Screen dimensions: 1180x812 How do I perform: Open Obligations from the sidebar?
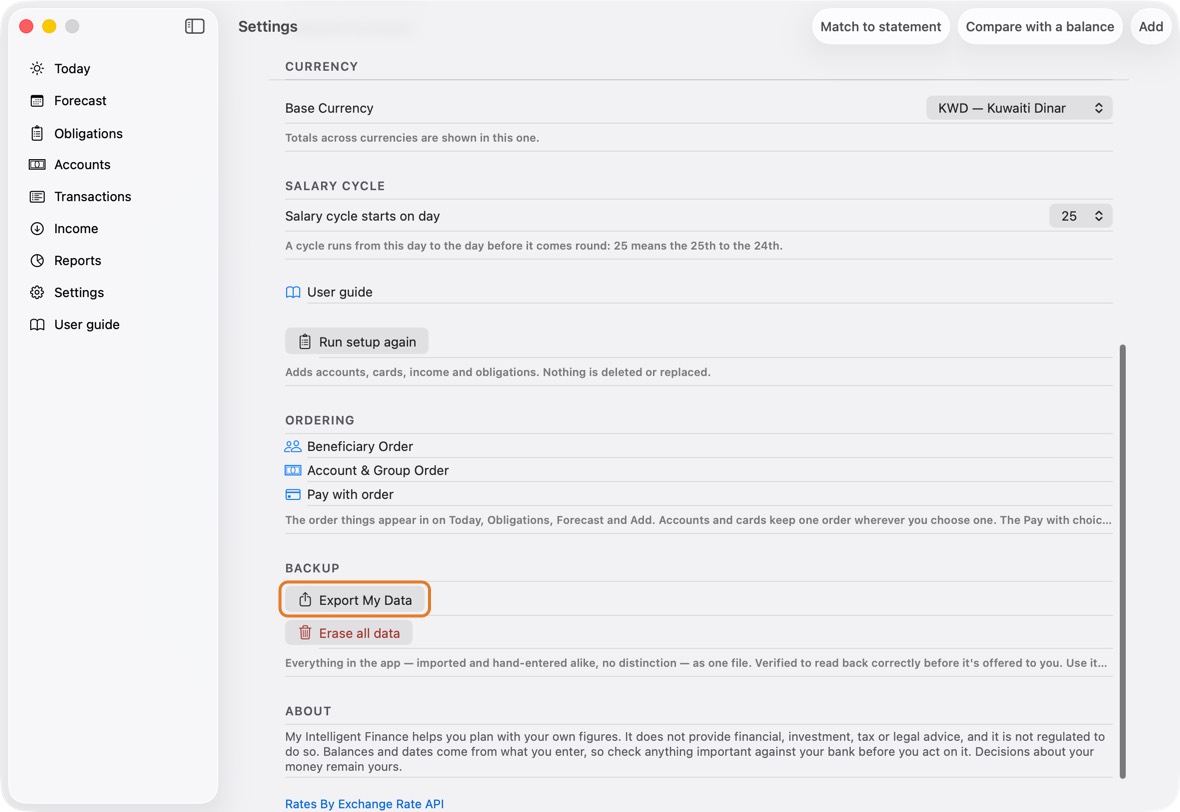(x=88, y=133)
